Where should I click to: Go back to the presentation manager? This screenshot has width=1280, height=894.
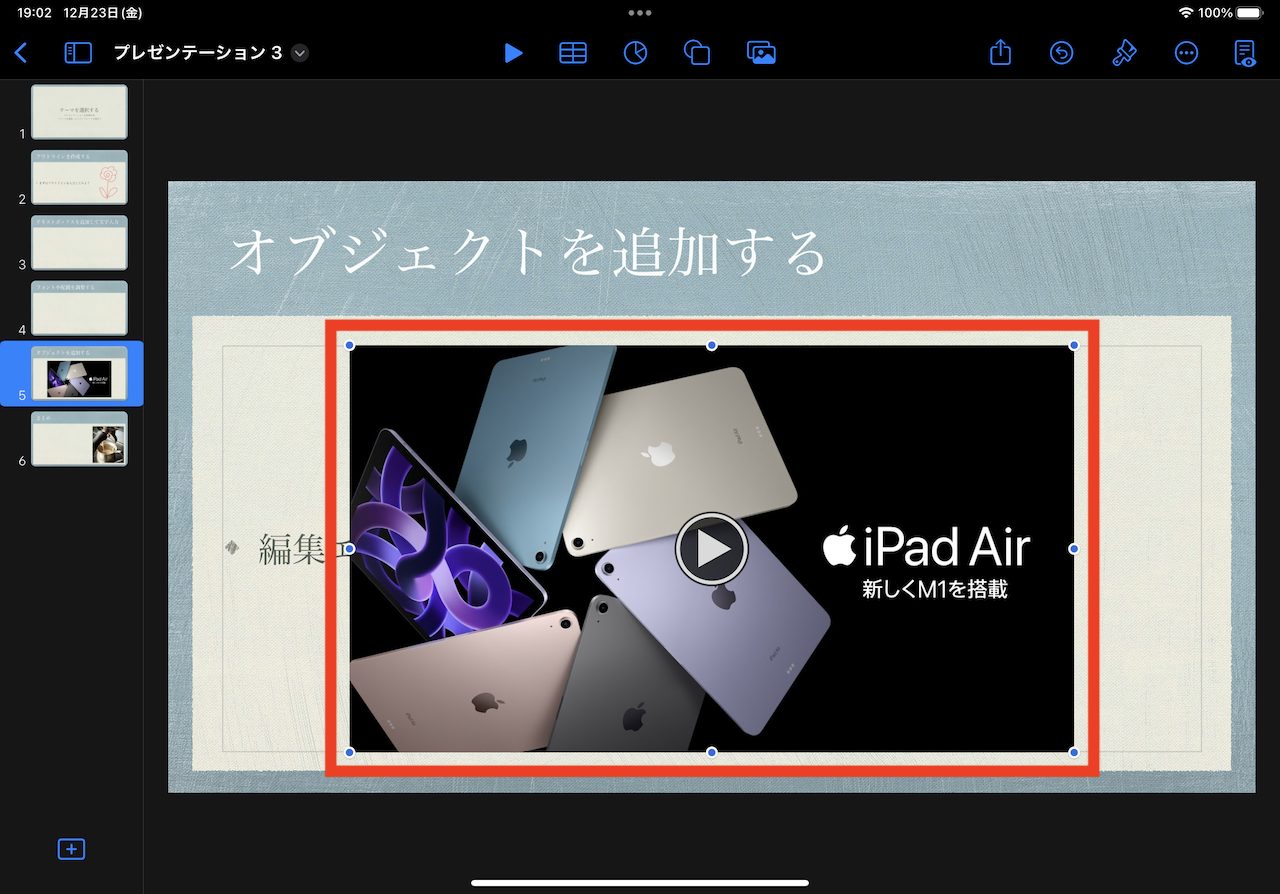tap(21, 53)
